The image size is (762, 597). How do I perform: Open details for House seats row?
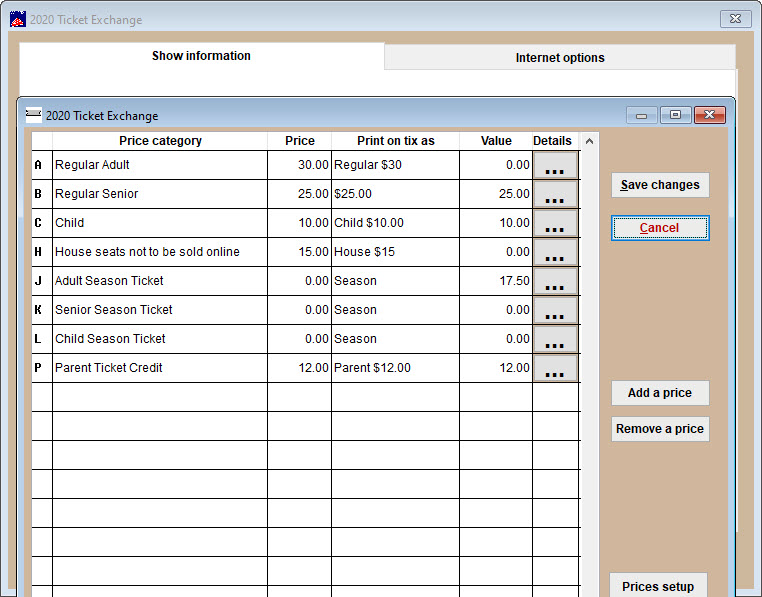pos(555,252)
